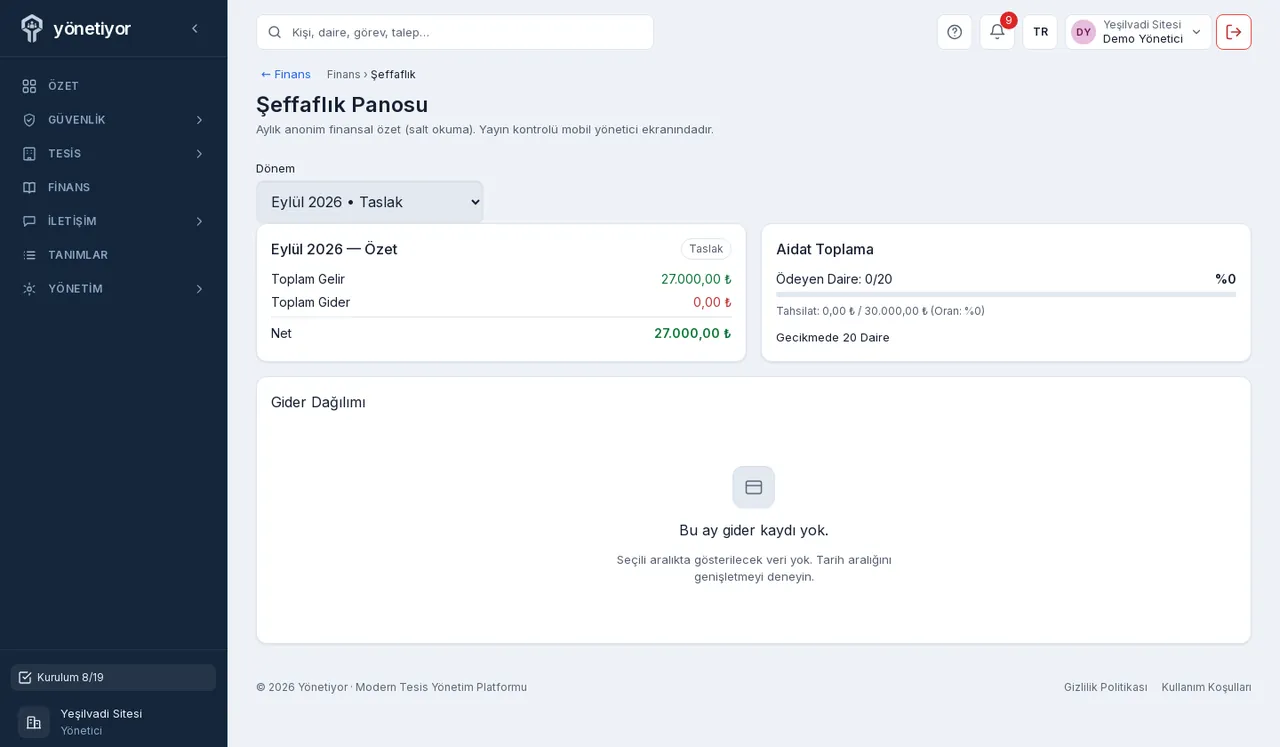Click the Yönetiyor logo icon
The width and height of the screenshot is (1280, 747).
(32, 28)
